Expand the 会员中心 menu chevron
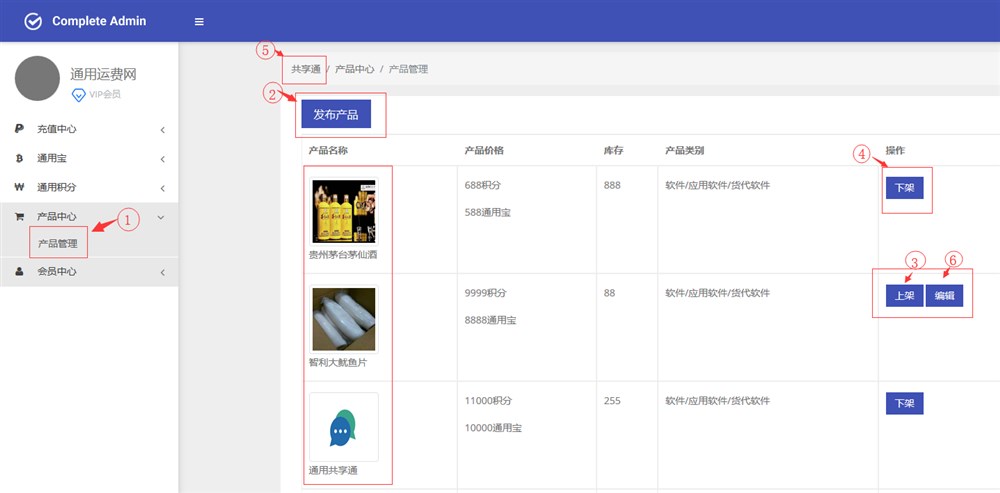 point(162,272)
